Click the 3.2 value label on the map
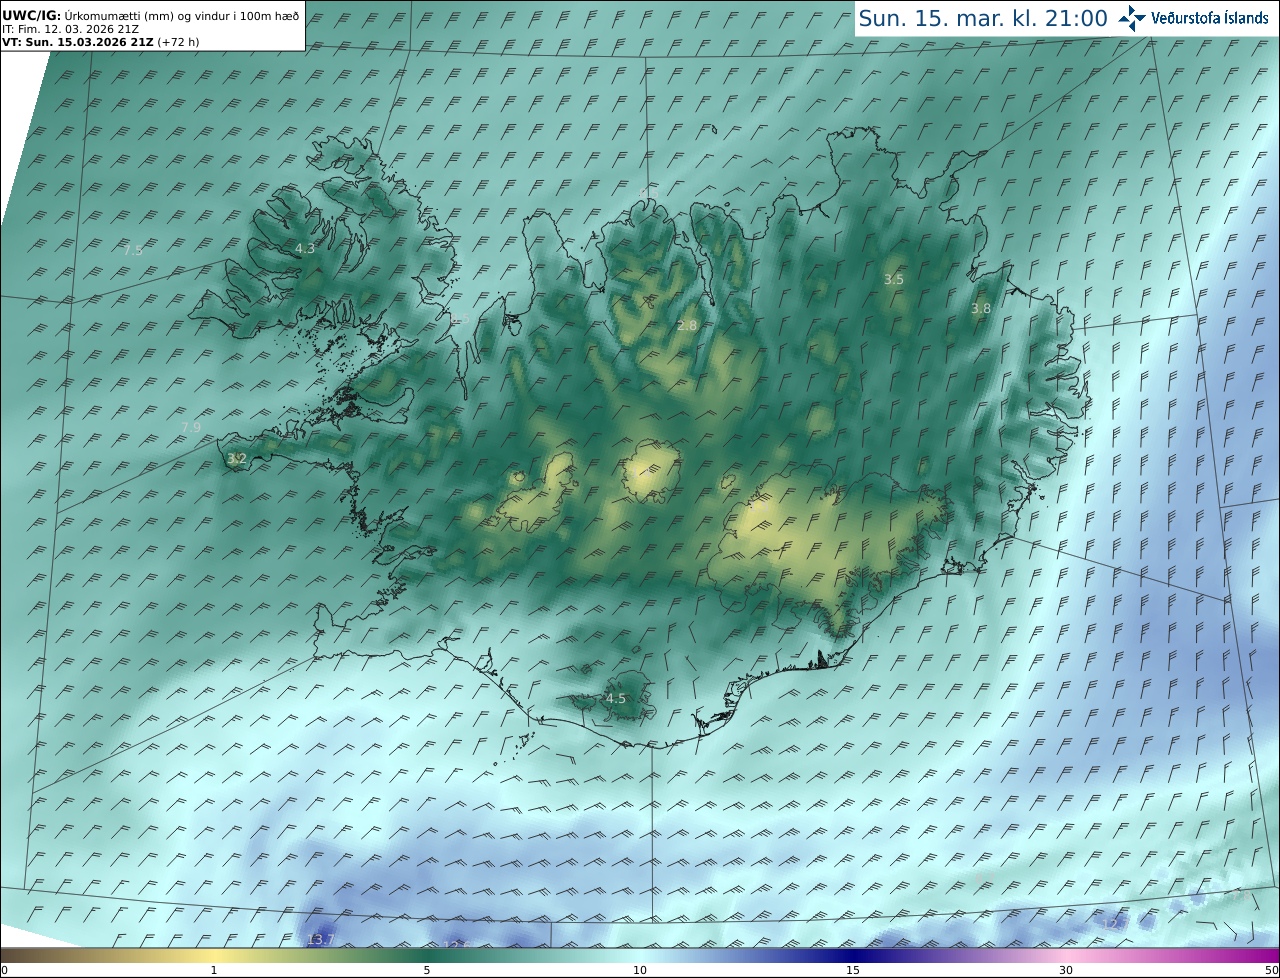The height and width of the screenshot is (978, 1280). click(x=237, y=460)
